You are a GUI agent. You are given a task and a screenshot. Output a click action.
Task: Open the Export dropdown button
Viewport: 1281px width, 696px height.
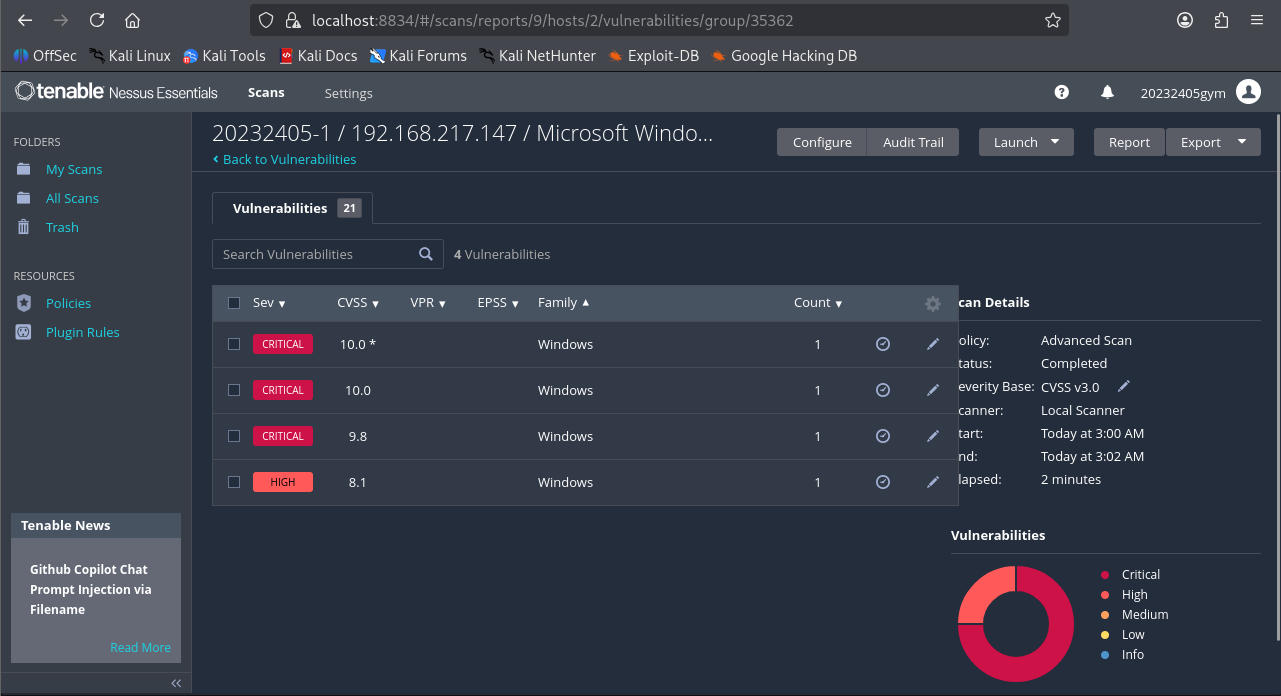(1213, 142)
